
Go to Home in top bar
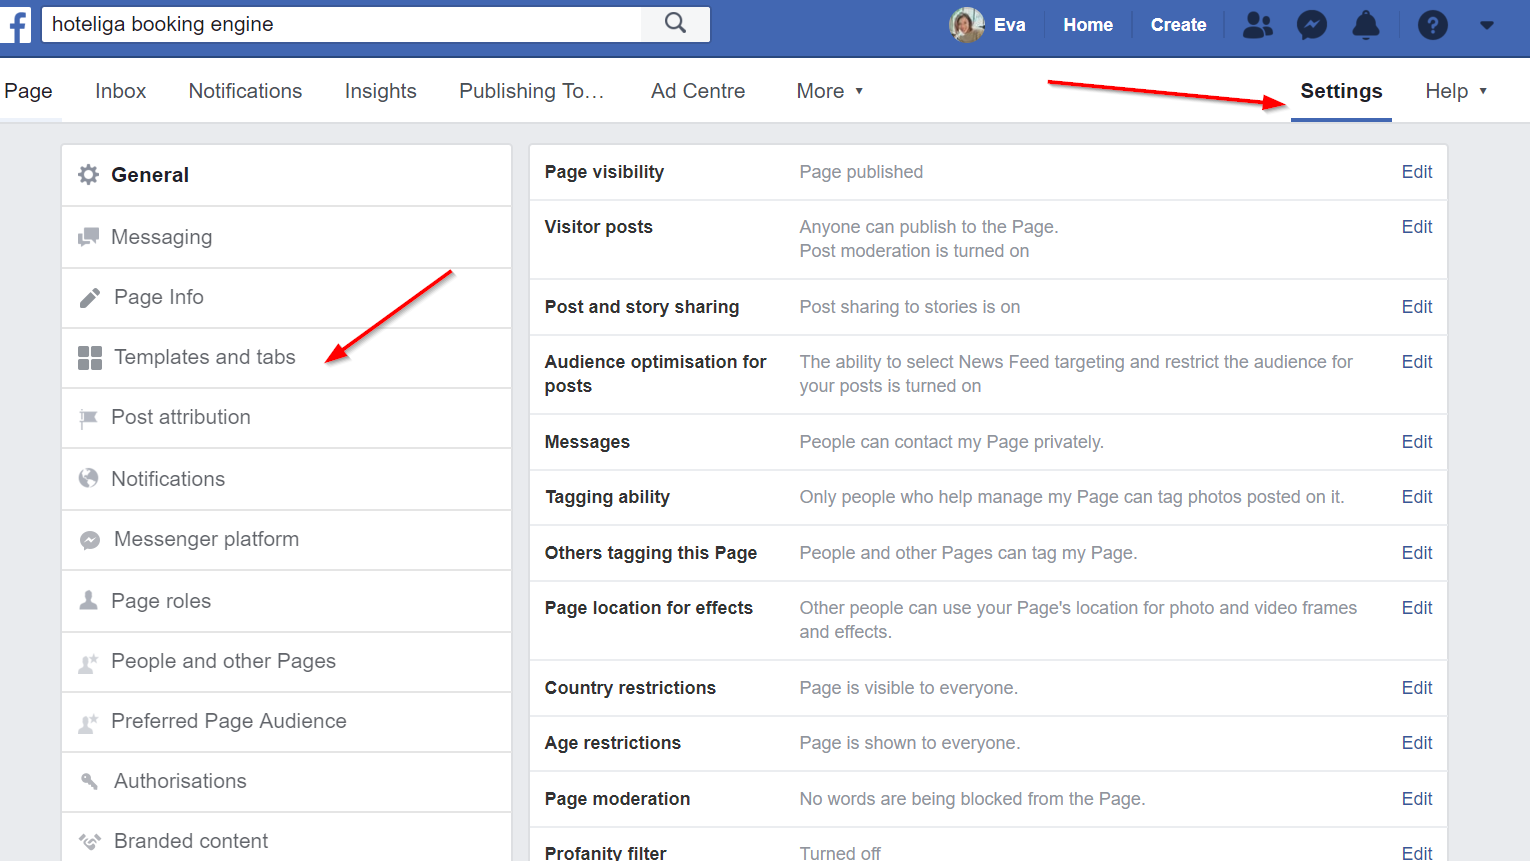coord(1088,25)
